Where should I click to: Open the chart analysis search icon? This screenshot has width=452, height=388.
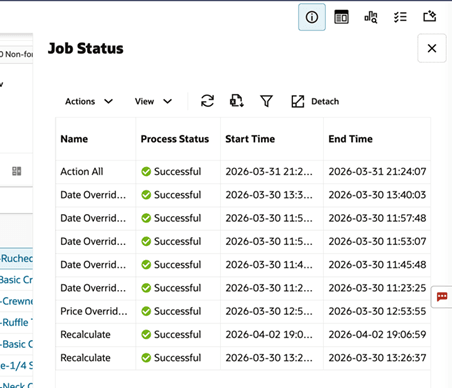tap(371, 17)
